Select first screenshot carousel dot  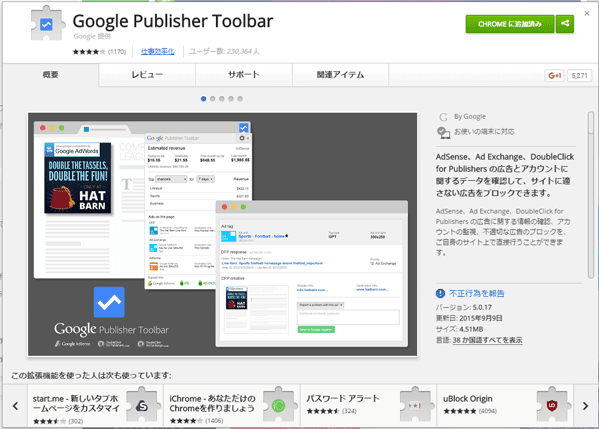pos(204,99)
